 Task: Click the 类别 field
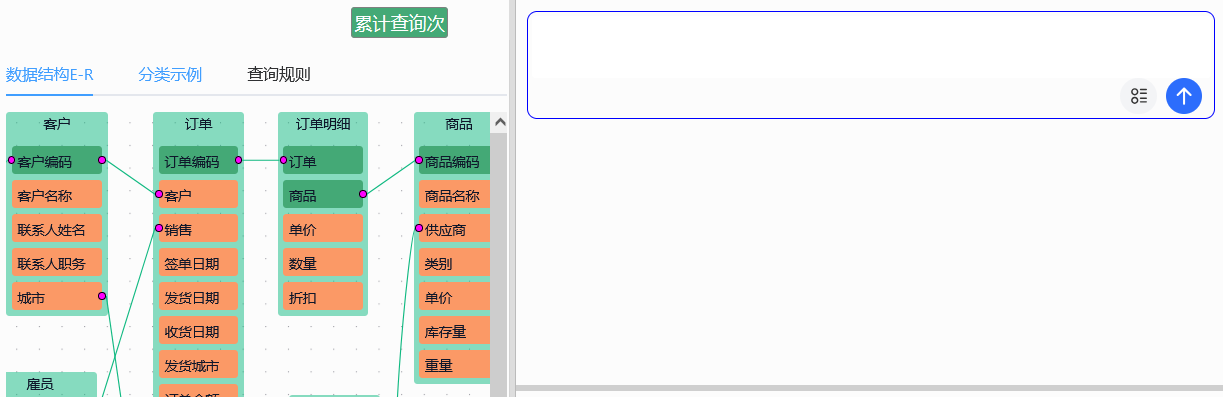tap(455, 262)
